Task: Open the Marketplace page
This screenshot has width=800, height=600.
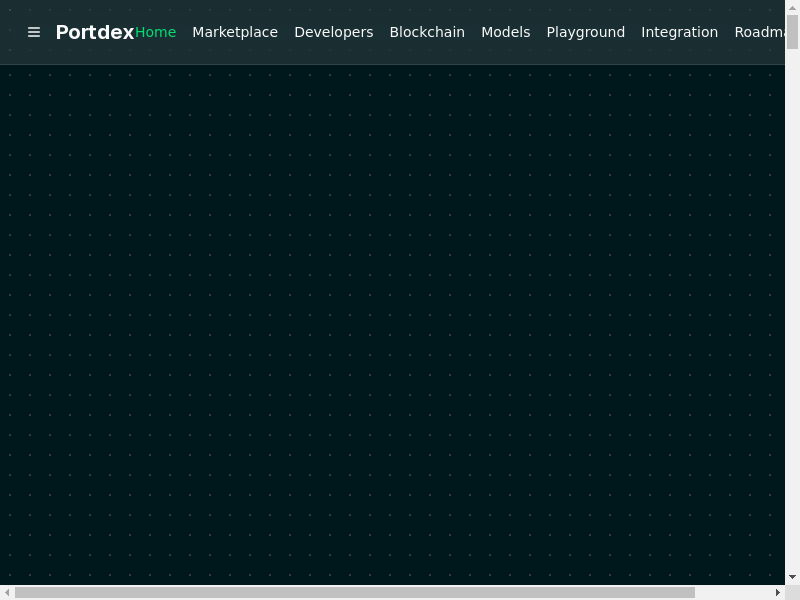Action: [x=235, y=32]
